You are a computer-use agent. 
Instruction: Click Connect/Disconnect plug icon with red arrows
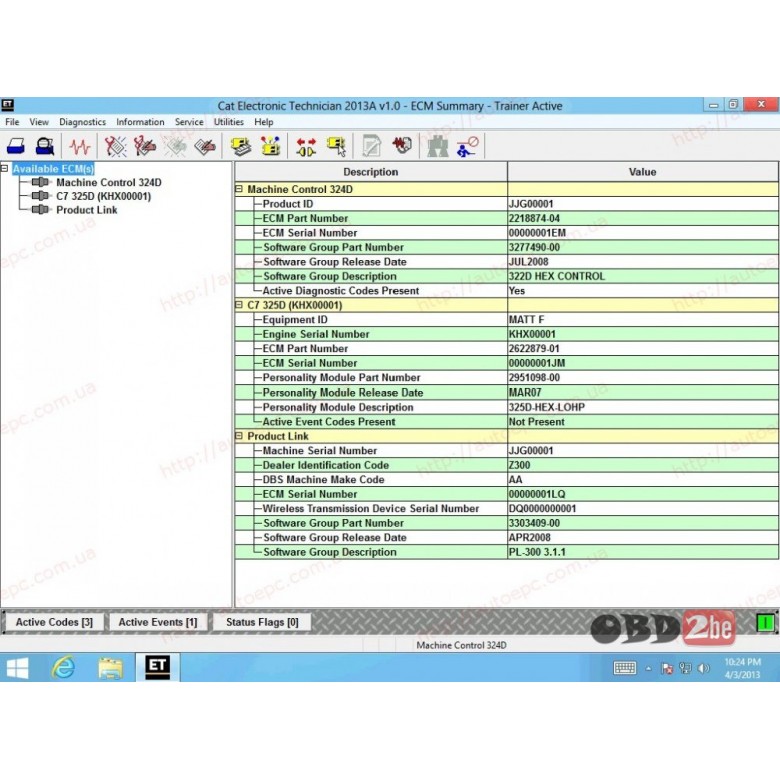coord(306,146)
